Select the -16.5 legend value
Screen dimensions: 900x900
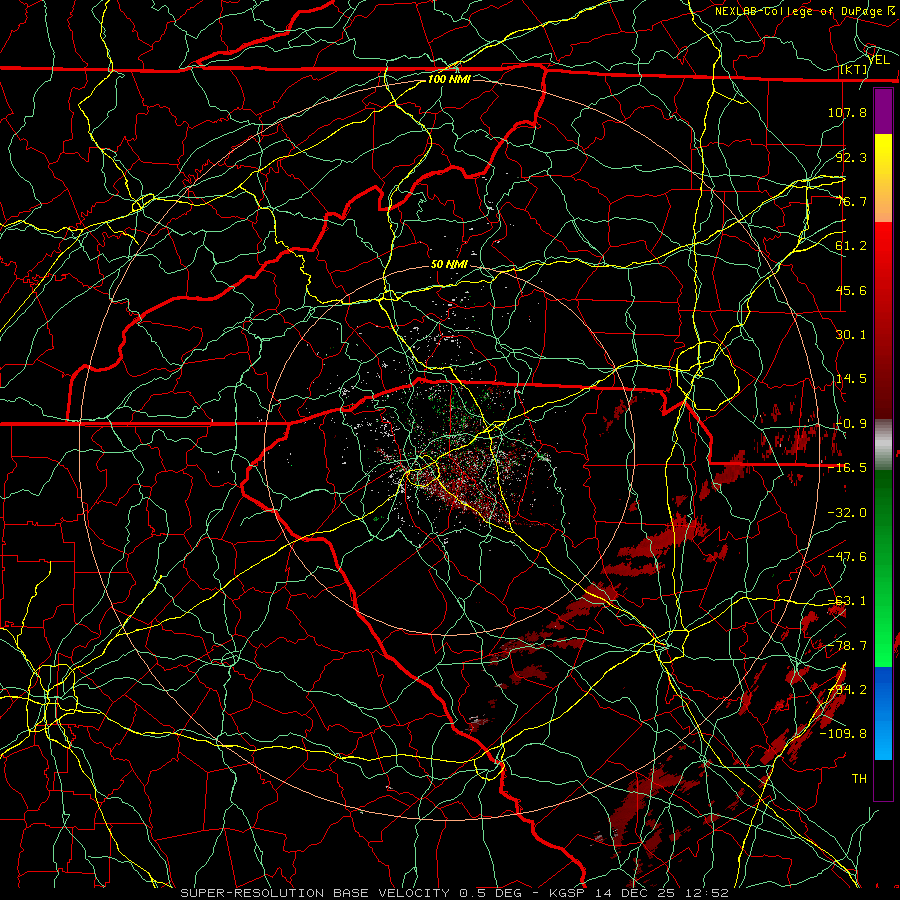click(x=847, y=468)
